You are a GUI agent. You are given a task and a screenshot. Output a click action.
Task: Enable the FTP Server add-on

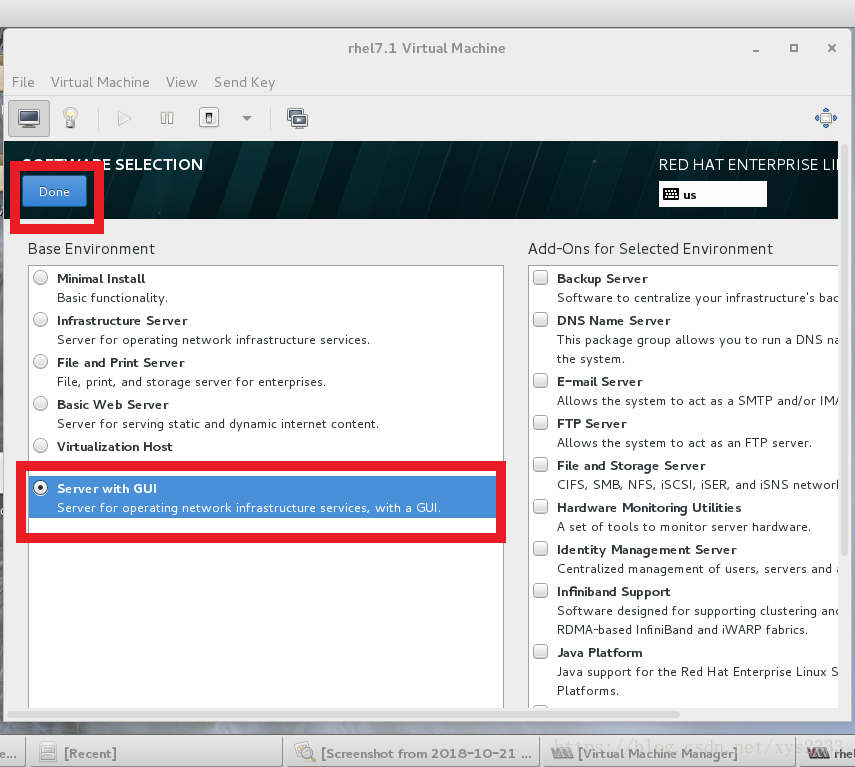(x=540, y=423)
